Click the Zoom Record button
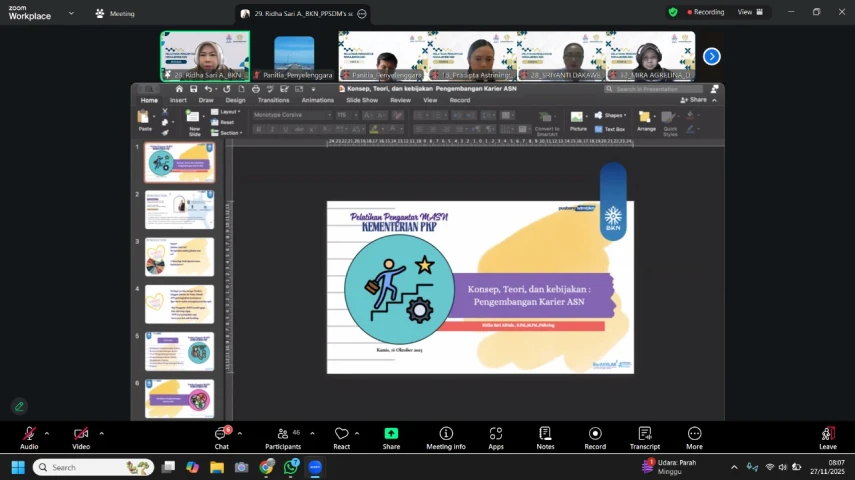855x480 pixels. pos(595,438)
